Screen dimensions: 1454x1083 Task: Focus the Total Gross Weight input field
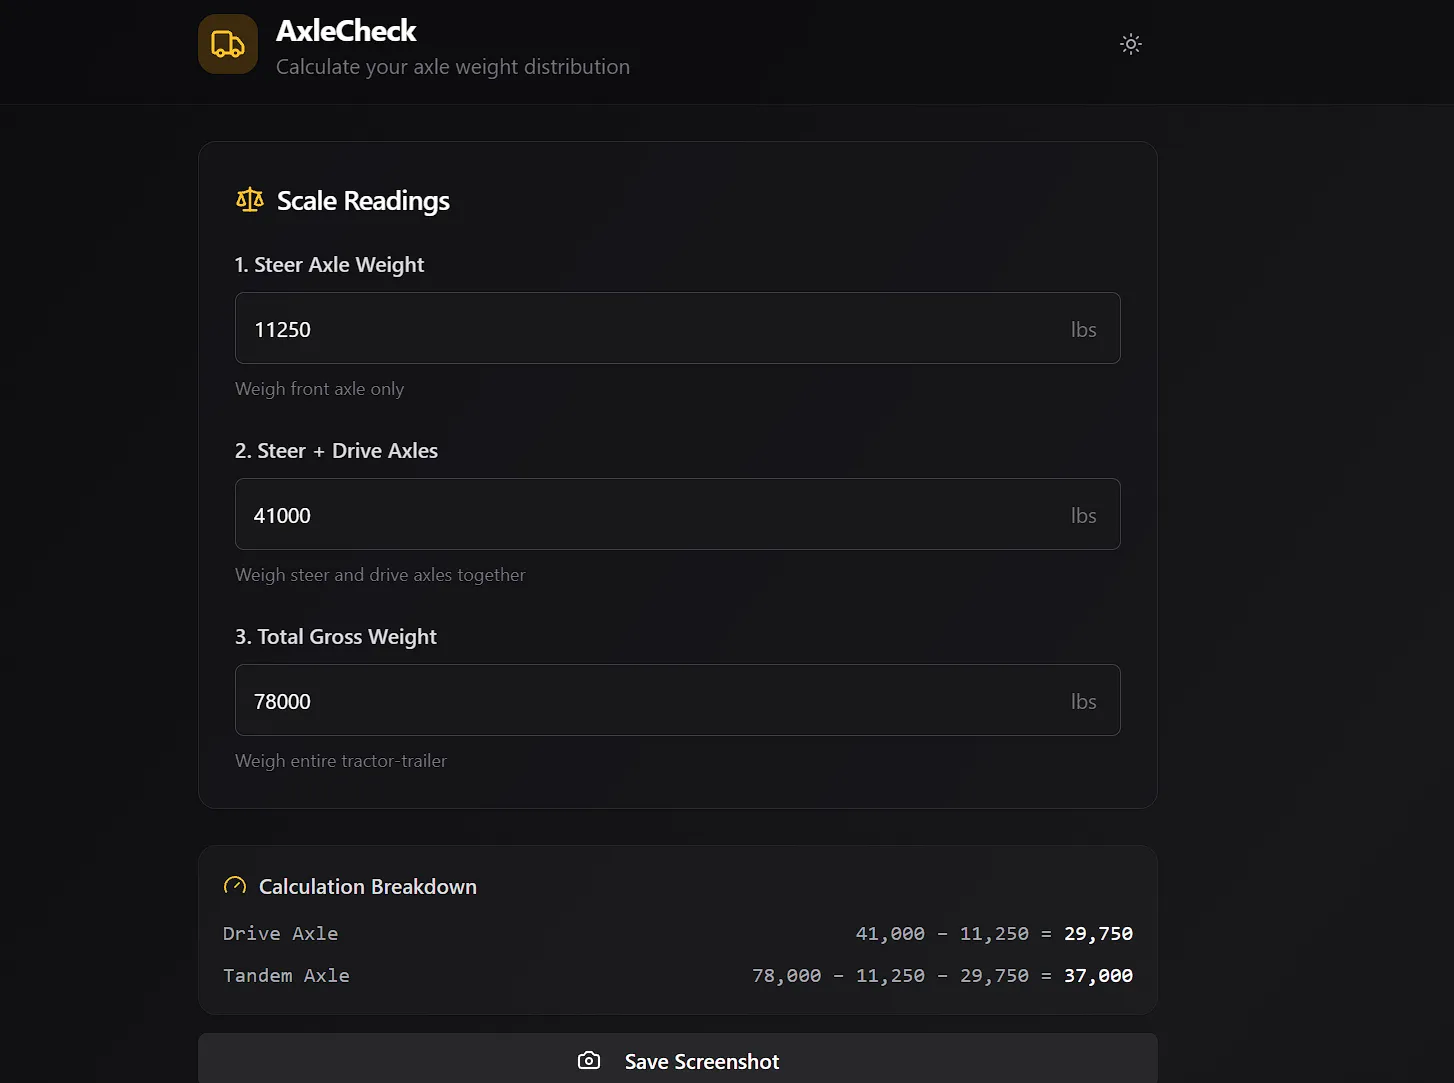[650, 701]
